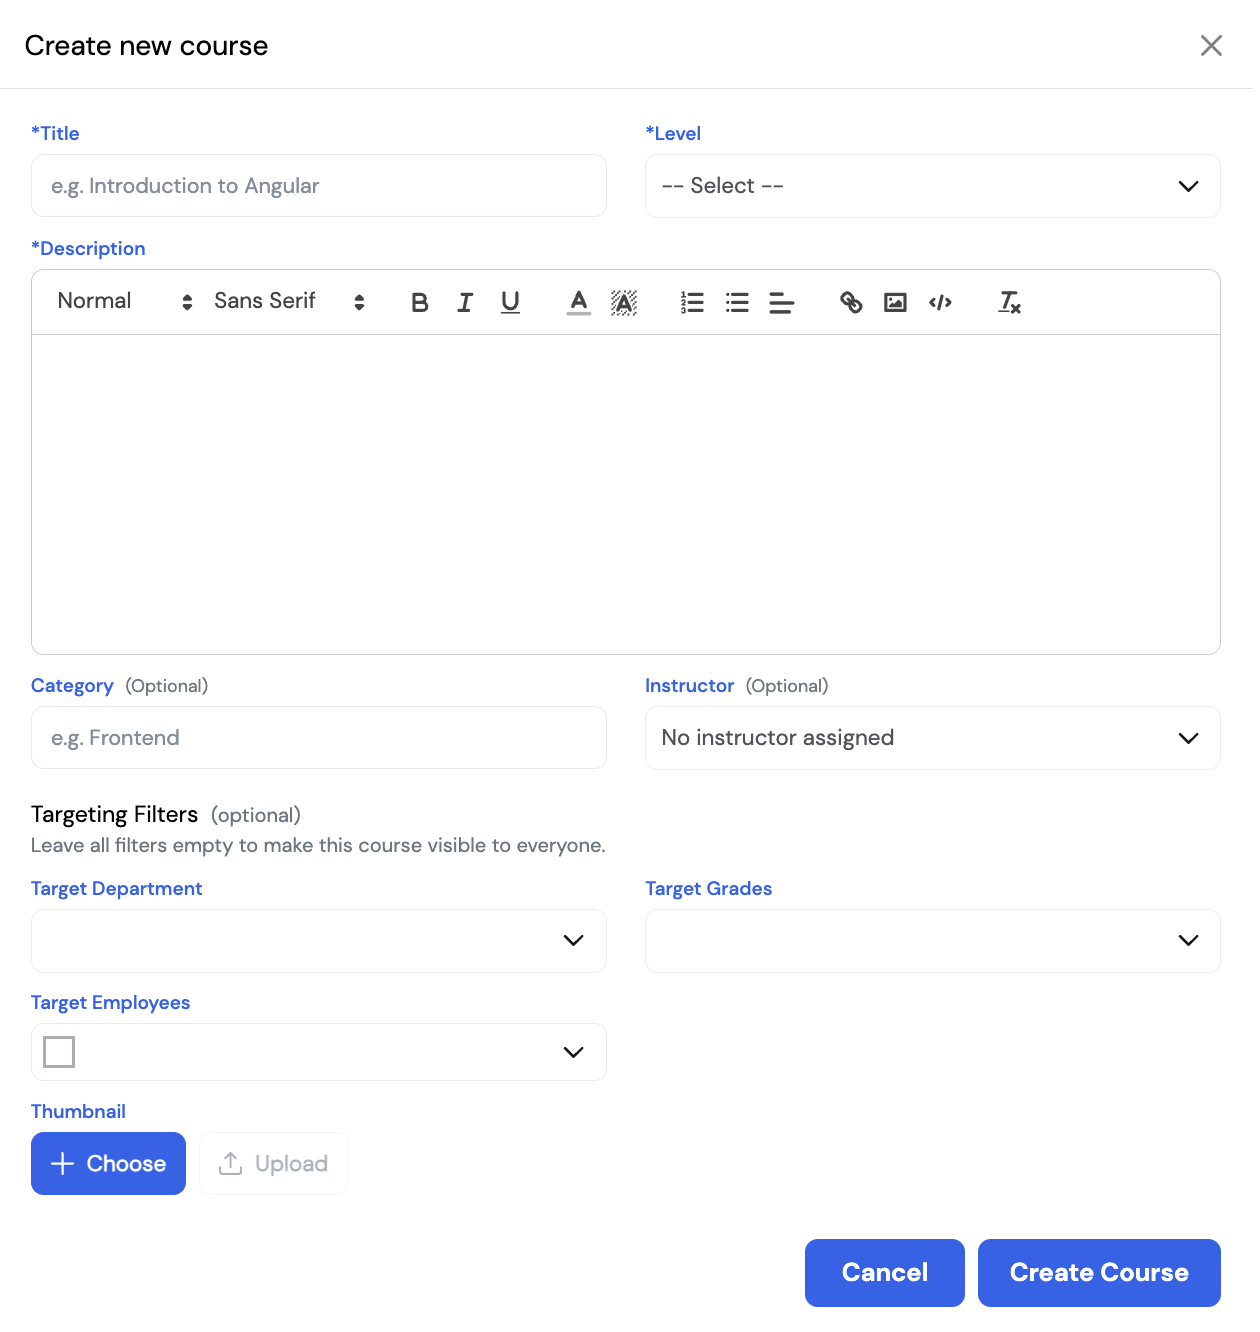The image size is (1260, 1332).
Task: Expand the Target Department dropdown
Action: (319, 941)
